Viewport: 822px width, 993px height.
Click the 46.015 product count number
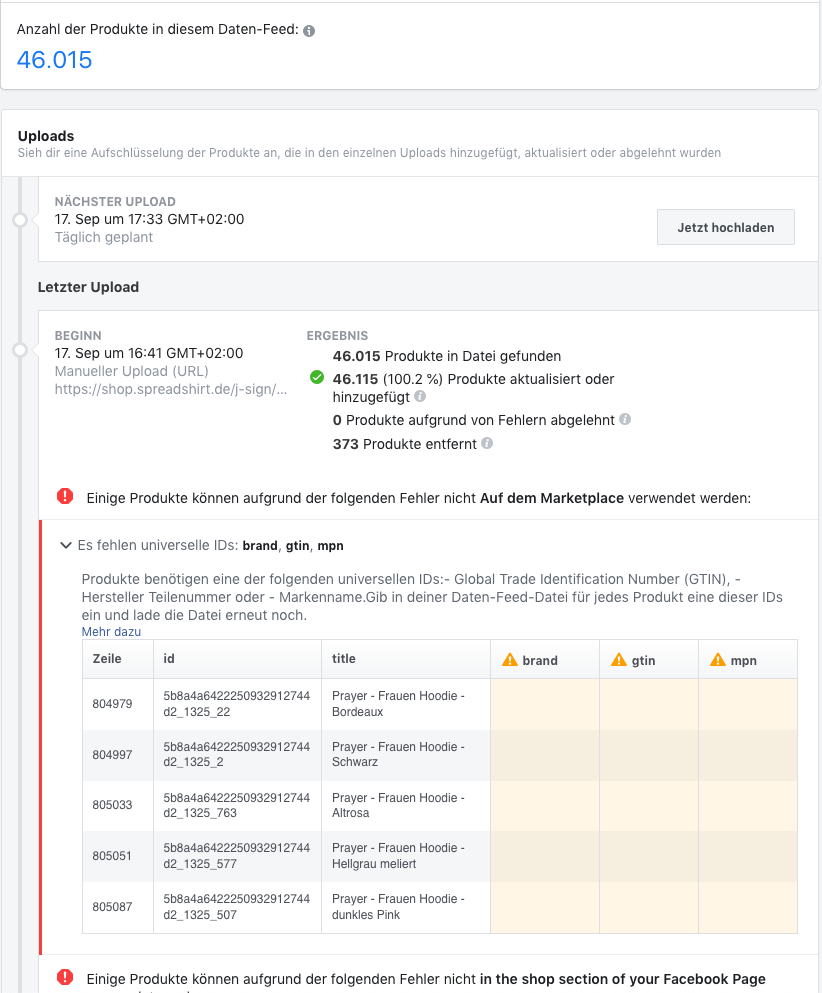coord(54,60)
